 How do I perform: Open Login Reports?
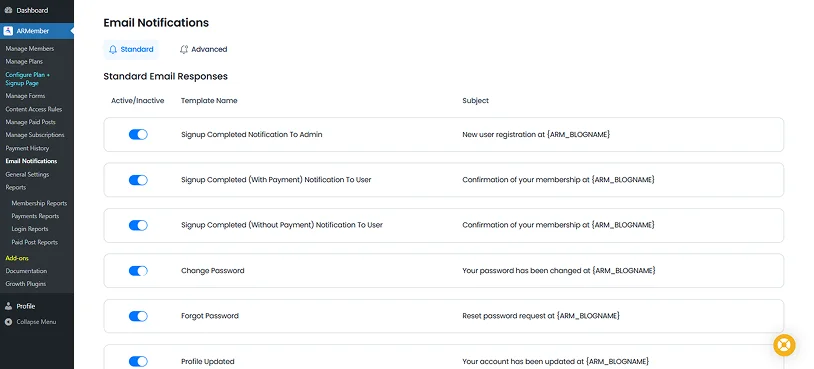click(x=30, y=229)
